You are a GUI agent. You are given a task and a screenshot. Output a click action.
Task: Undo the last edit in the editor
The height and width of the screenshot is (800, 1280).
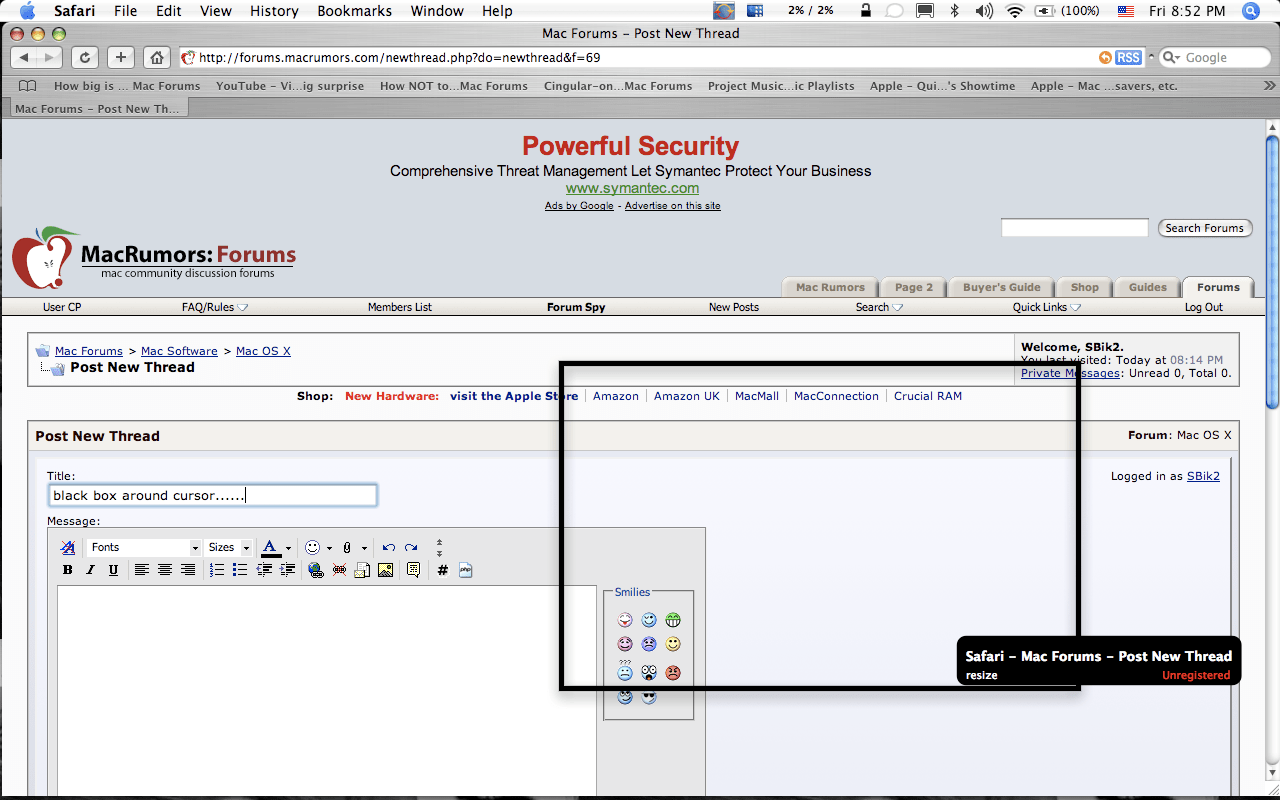[388, 547]
